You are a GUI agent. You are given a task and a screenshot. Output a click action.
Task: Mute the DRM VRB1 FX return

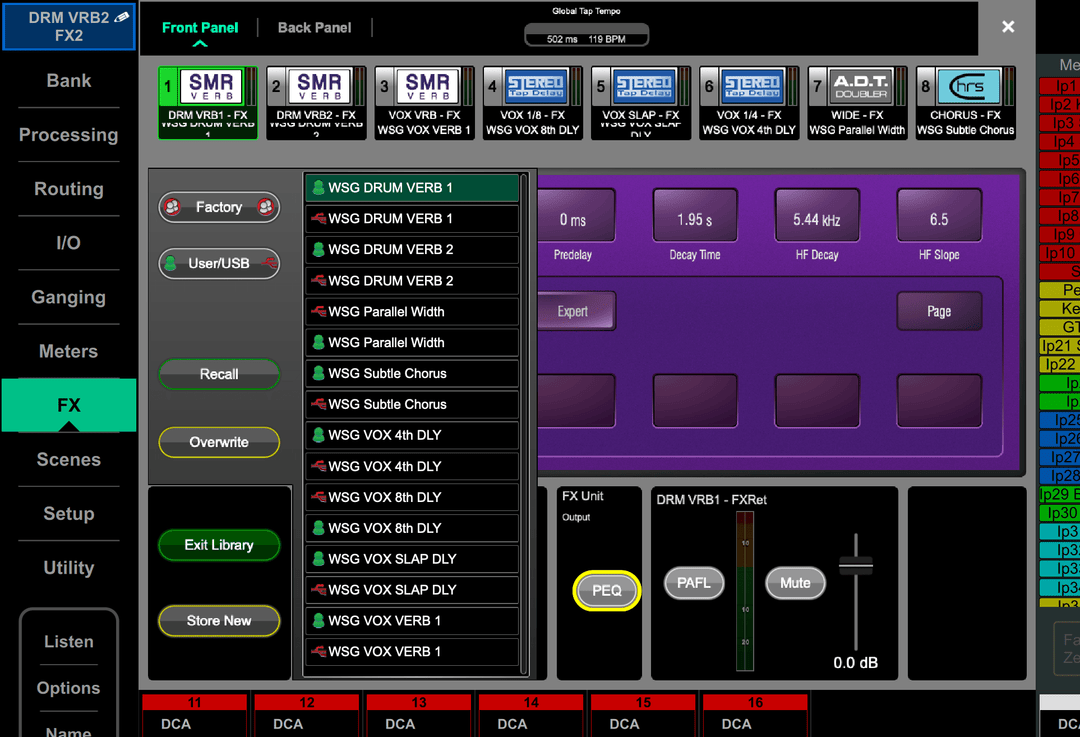[x=795, y=583]
